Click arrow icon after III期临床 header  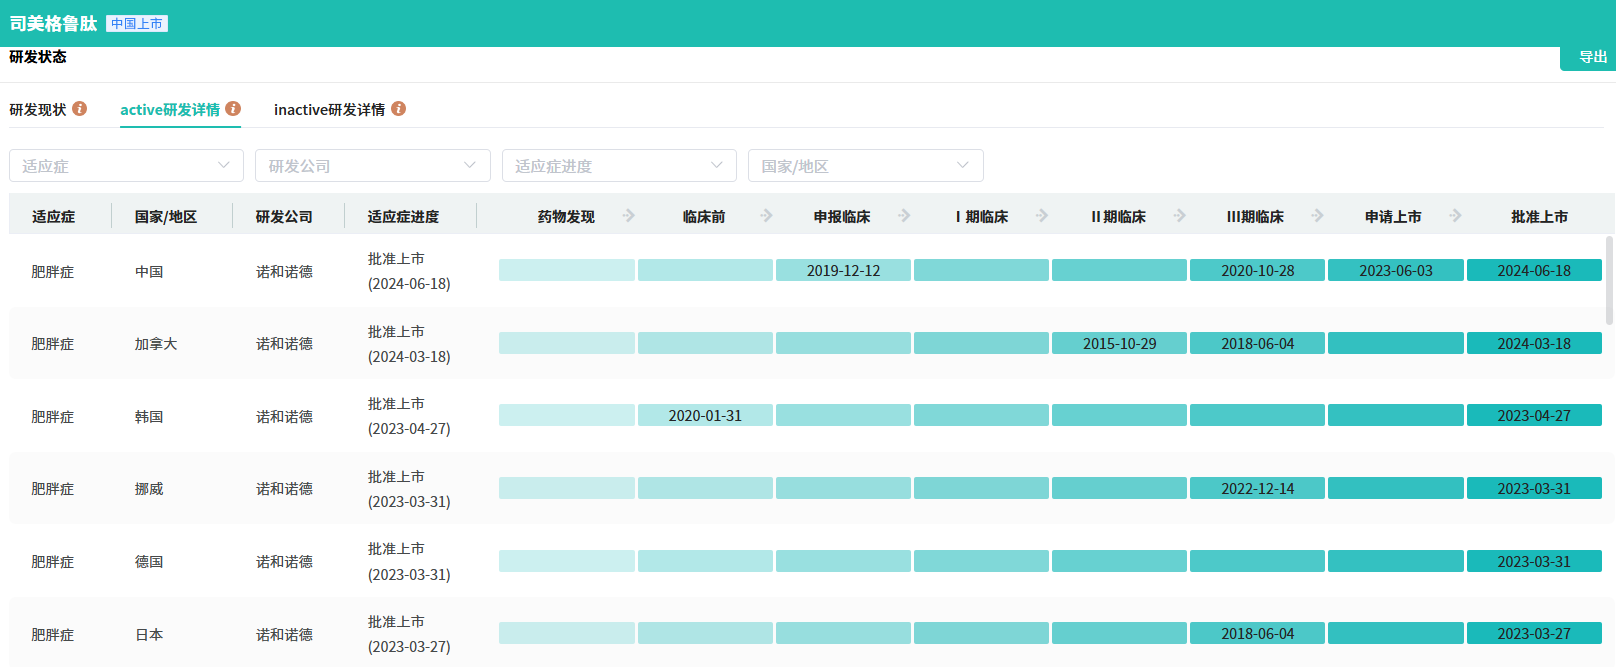pos(1317,216)
